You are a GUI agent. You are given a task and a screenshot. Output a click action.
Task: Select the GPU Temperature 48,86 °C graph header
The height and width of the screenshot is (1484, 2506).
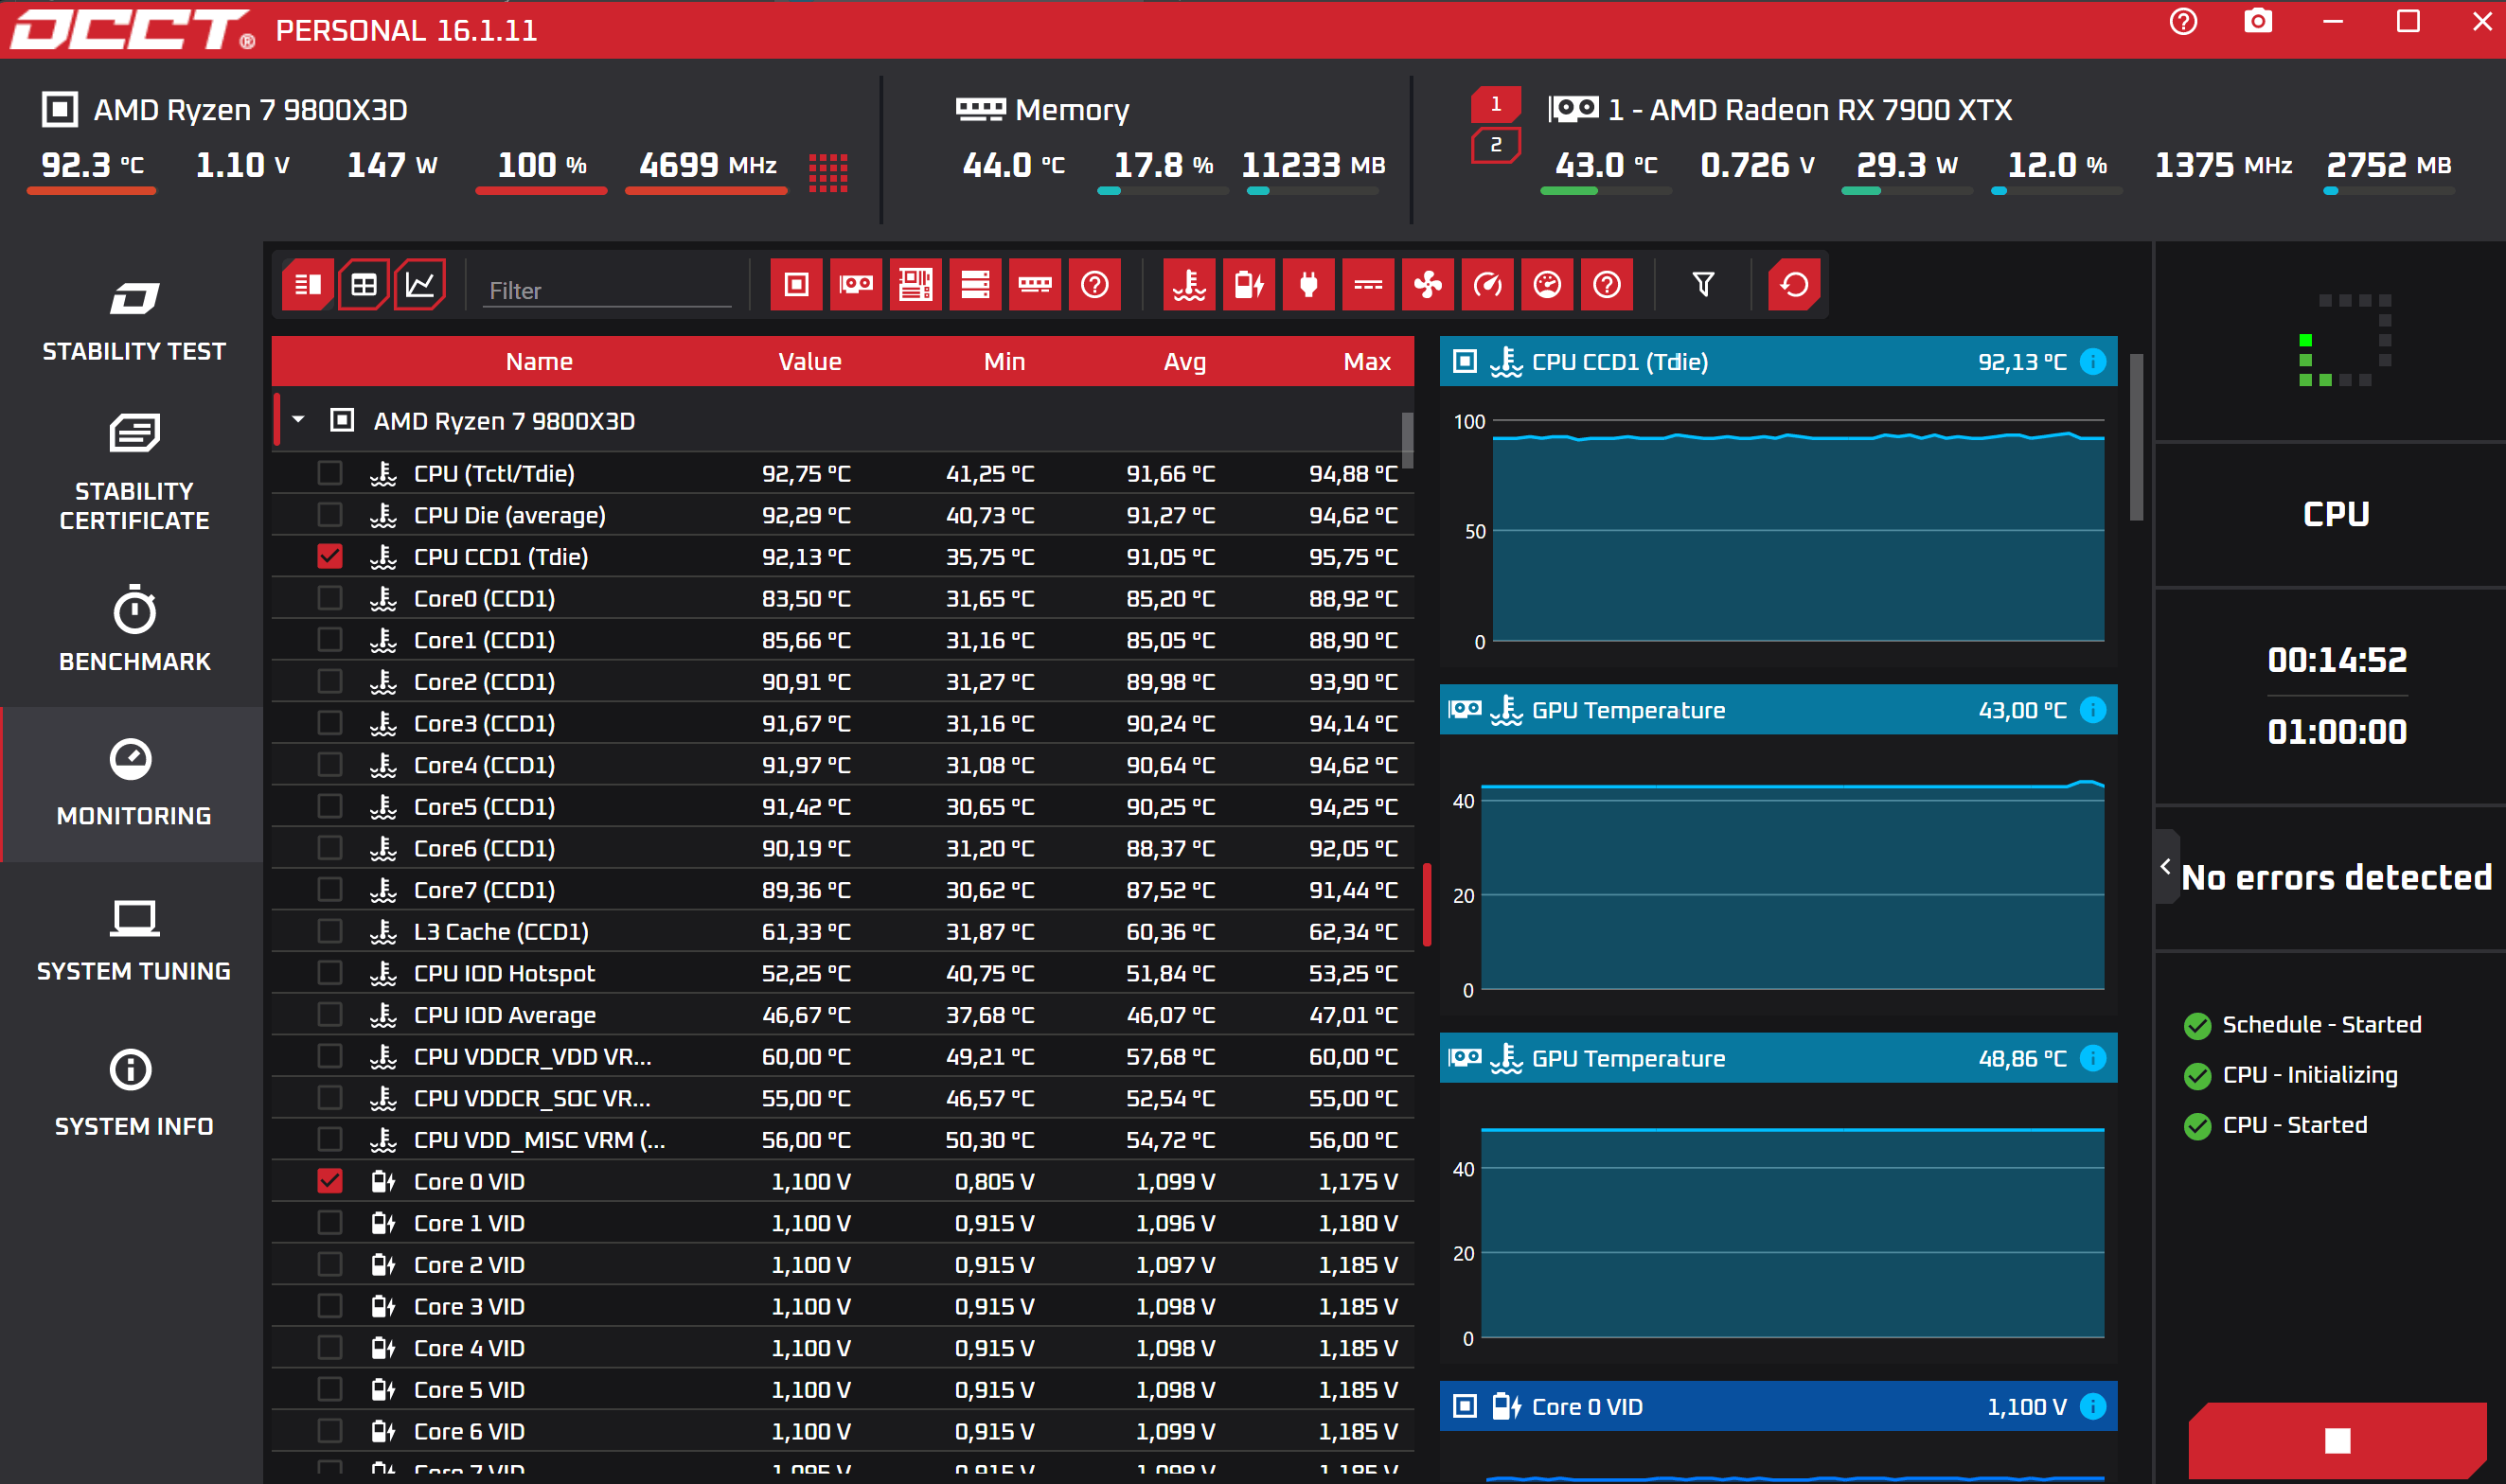point(1778,1058)
